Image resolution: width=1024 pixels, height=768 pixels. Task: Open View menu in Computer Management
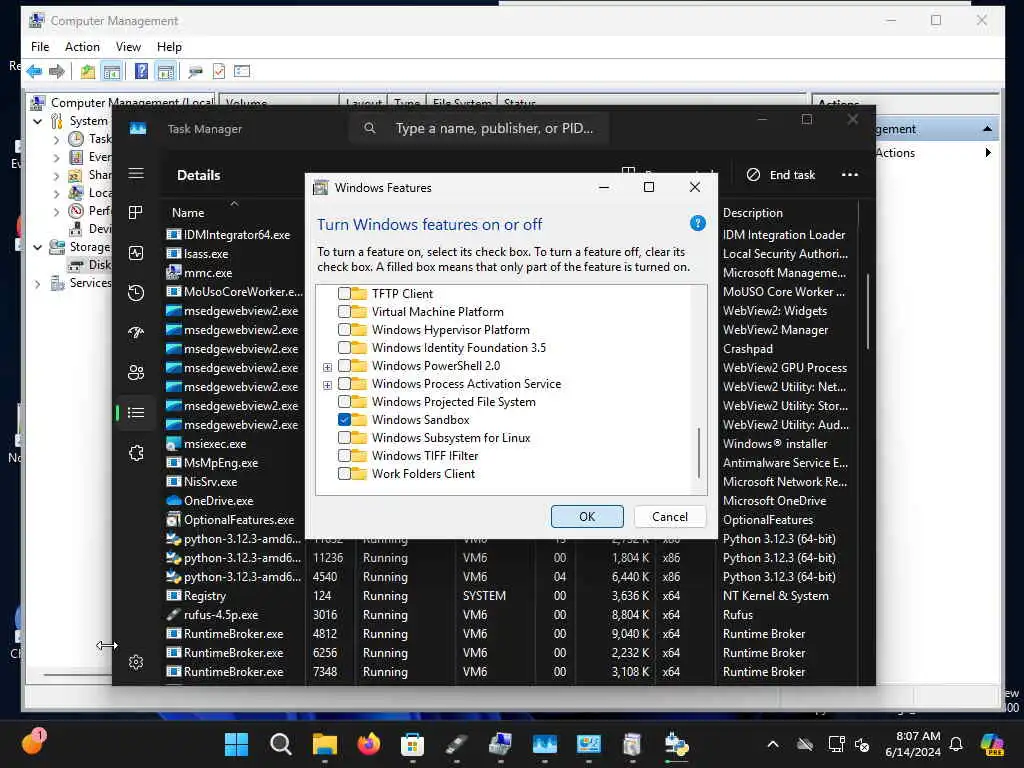click(128, 47)
